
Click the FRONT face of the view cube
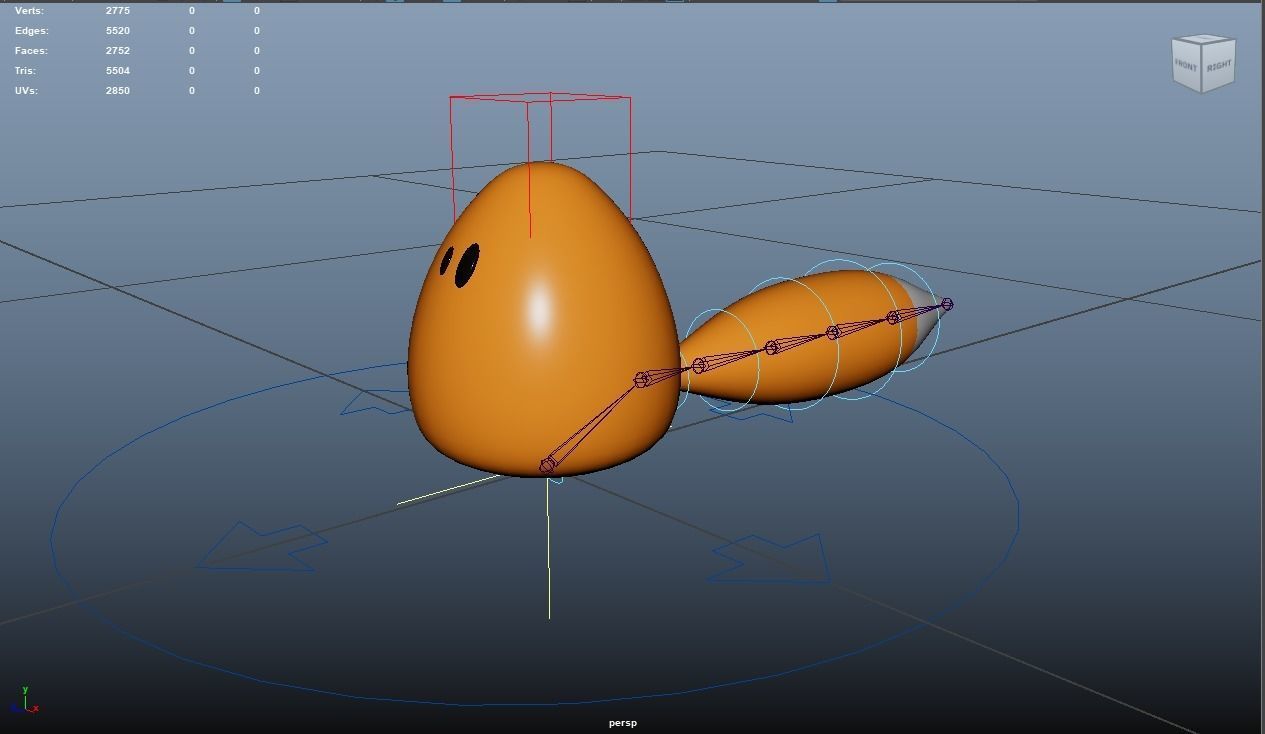1186,64
